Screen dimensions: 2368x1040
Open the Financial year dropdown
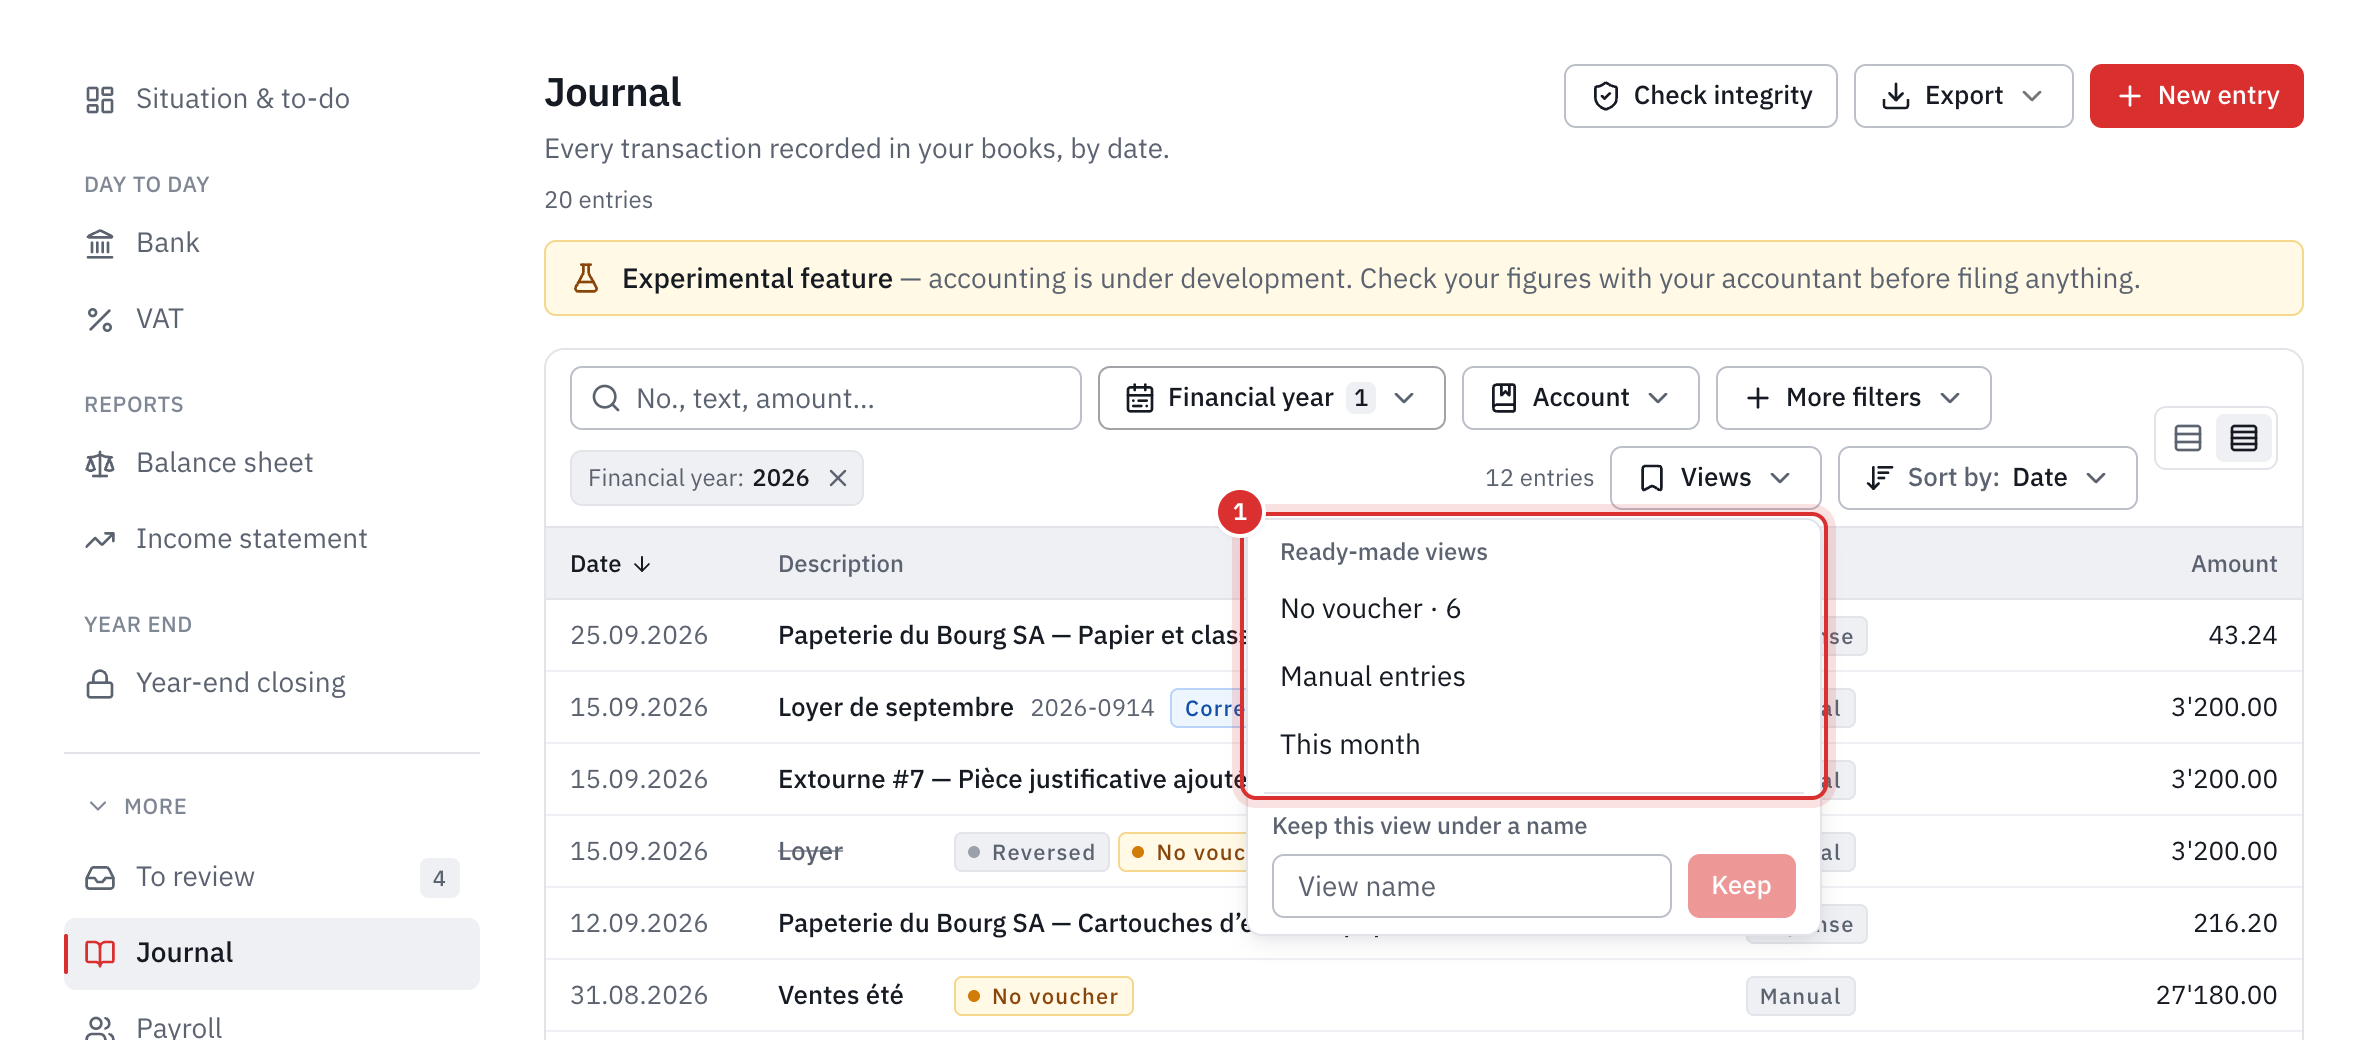[x=1271, y=398]
